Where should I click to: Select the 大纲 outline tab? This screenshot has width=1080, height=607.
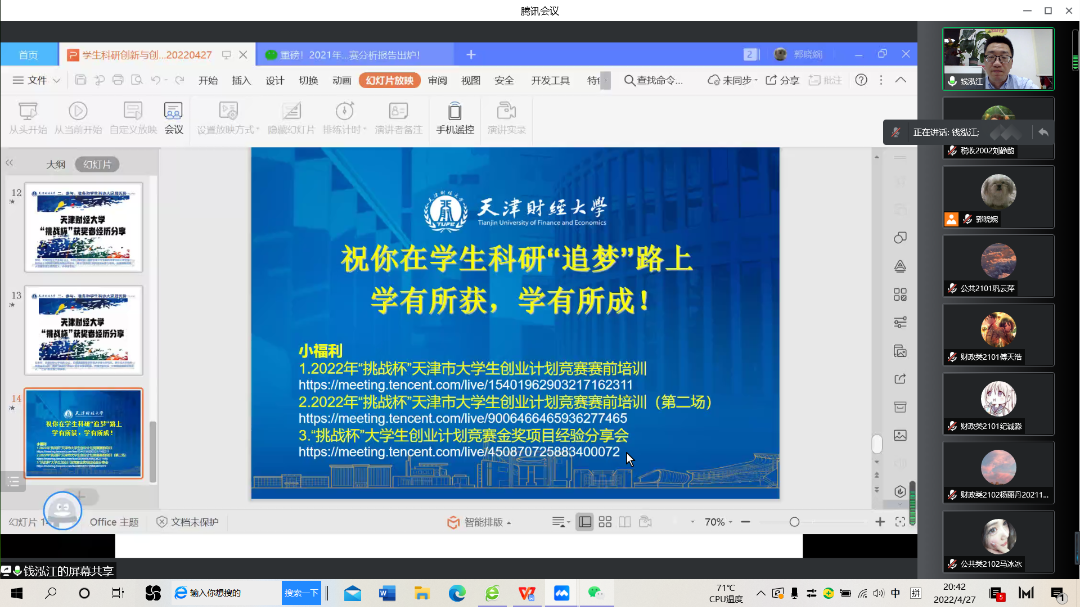pos(54,162)
